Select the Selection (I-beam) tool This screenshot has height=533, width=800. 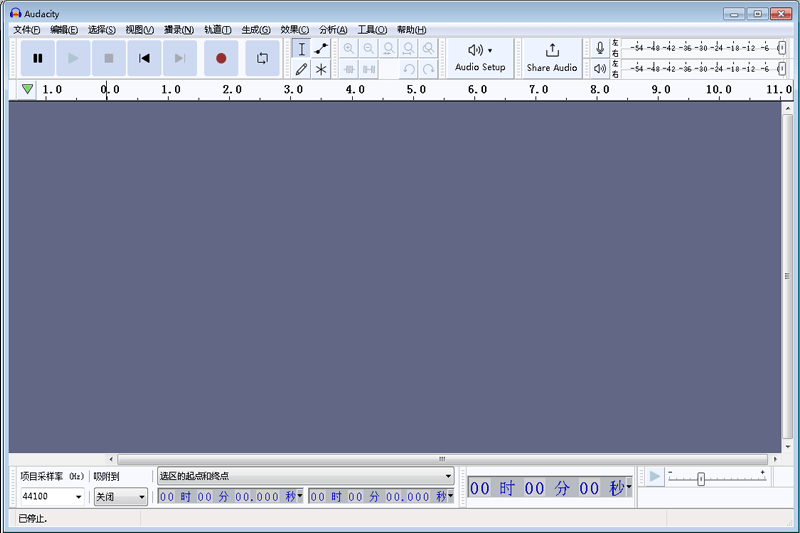(301, 49)
